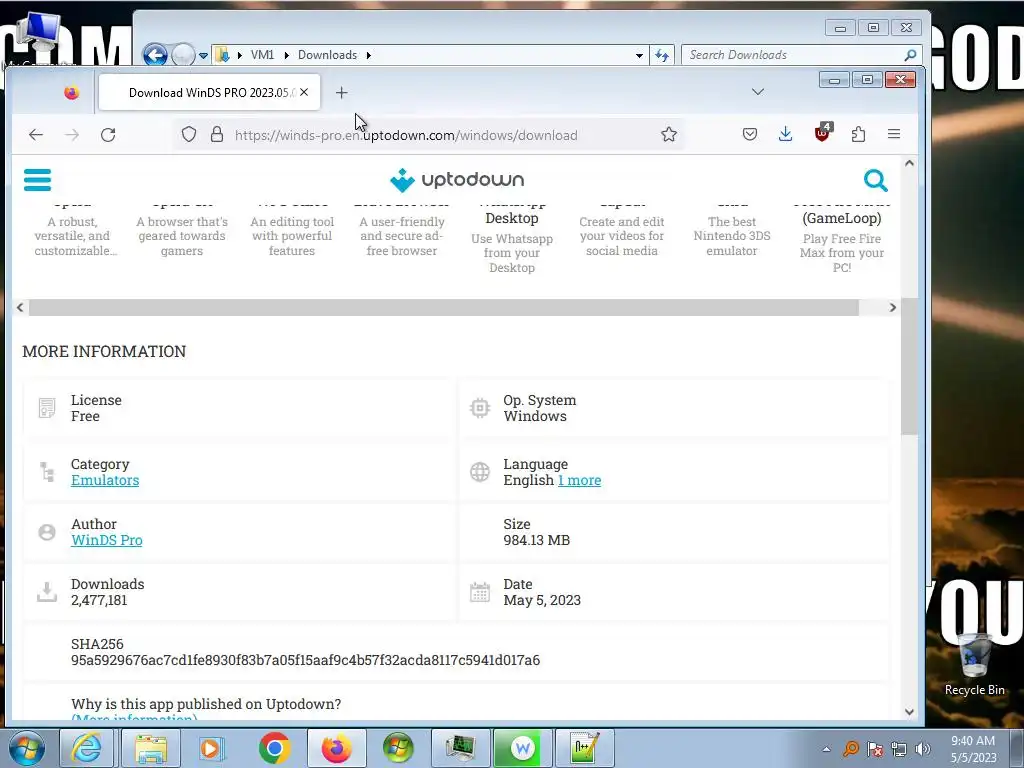Open 'The best Nintendo 3DS emulator' card
1024x768 pixels.
pyautogui.click(x=732, y=236)
